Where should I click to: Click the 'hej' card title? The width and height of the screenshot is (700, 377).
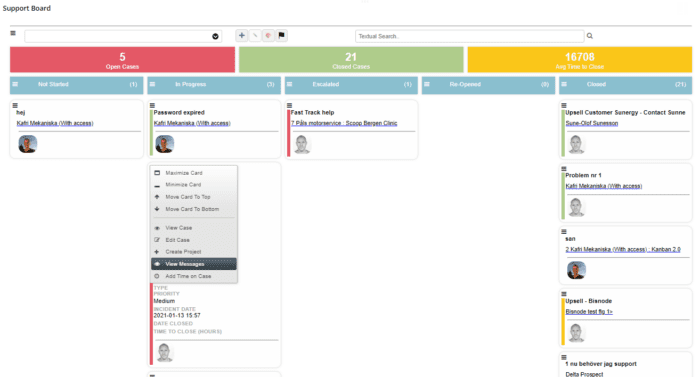21,113
